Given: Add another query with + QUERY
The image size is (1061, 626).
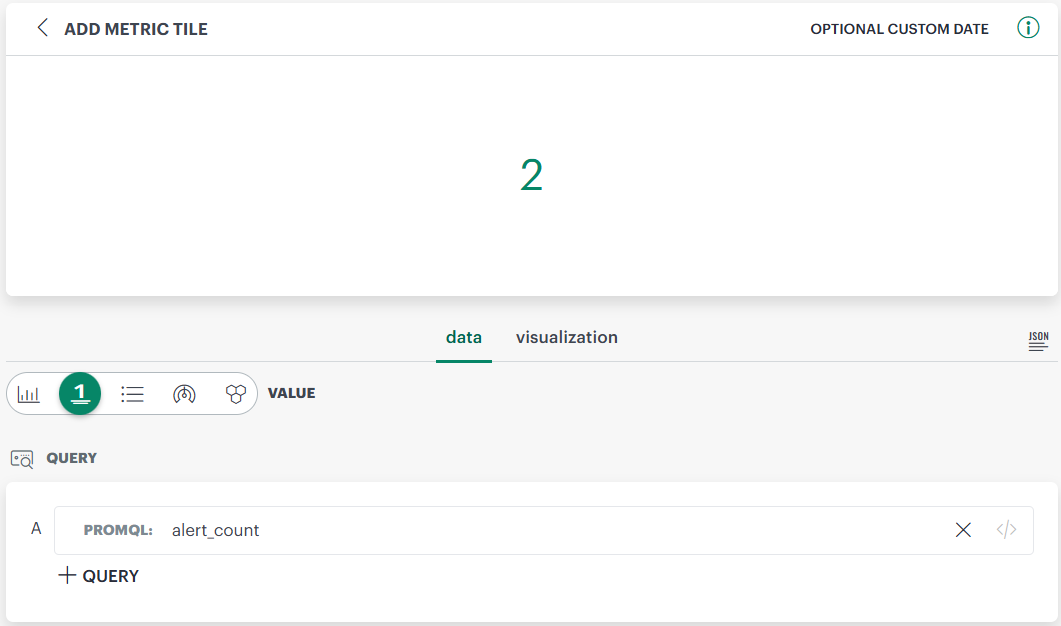Looking at the screenshot, I should (x=98, y=576).
